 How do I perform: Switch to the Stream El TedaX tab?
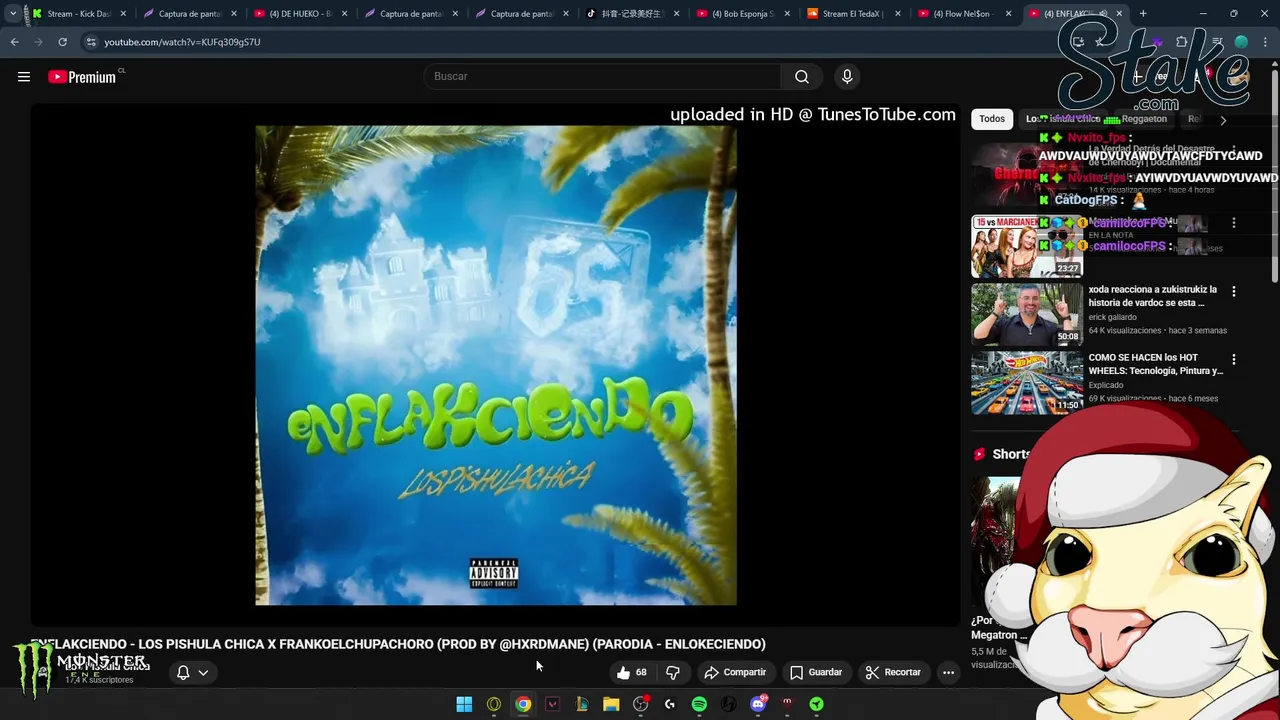[x=852, y=14]
